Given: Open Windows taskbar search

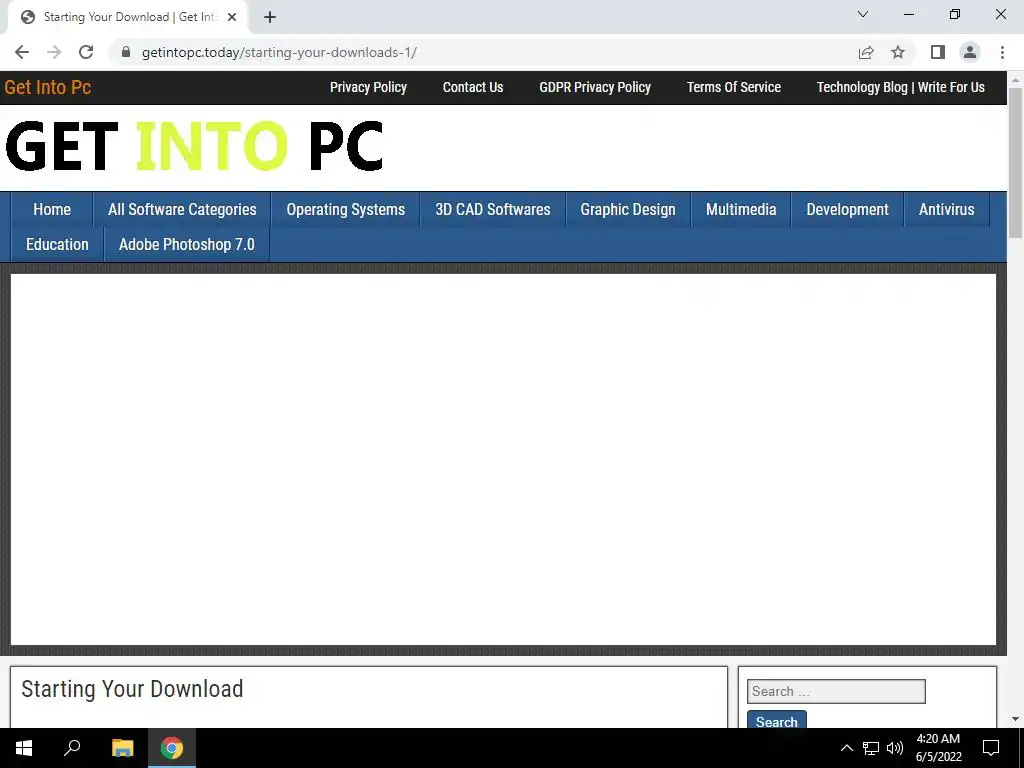Looking at the screenshot, I should click(x=72, y=748).
